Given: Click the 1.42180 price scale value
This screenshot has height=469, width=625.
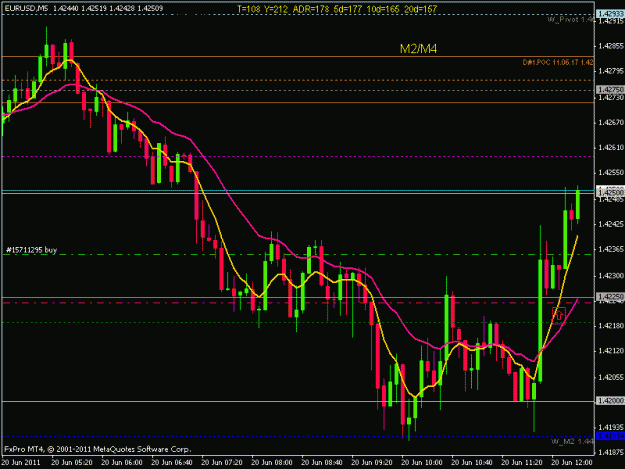Looking at the screenshot, I should coord(611,326).
